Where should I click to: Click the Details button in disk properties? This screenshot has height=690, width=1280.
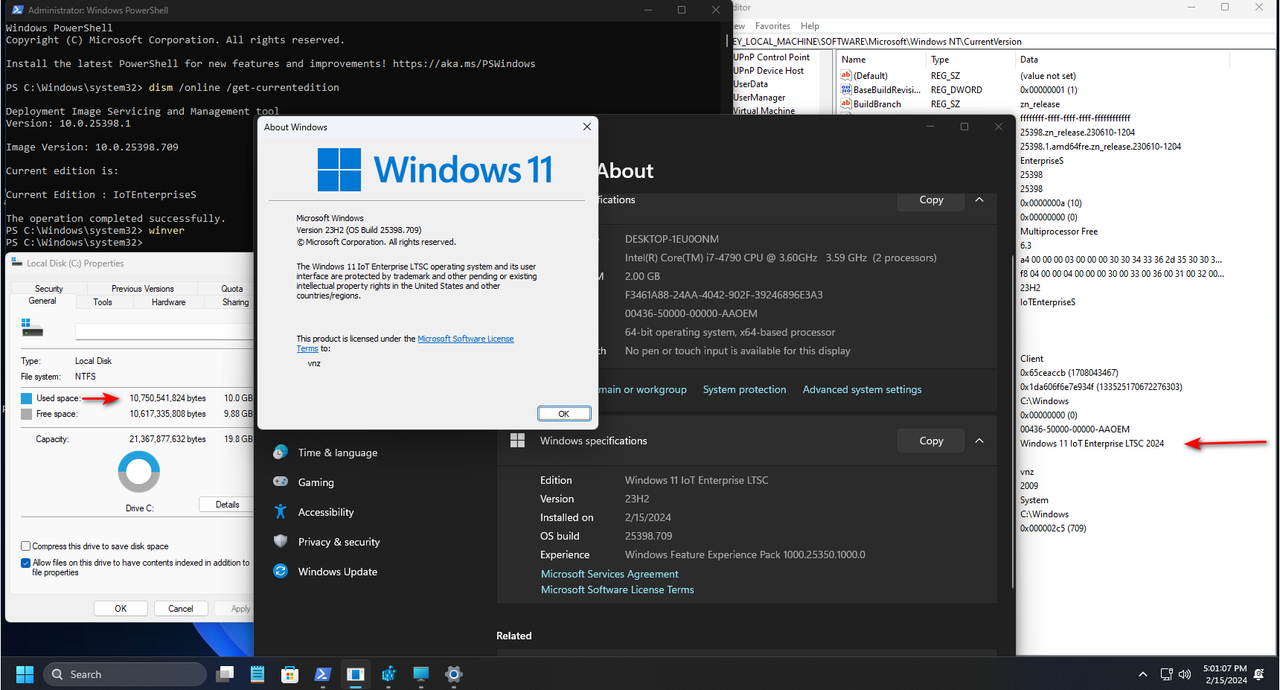(x=227, y=504)
